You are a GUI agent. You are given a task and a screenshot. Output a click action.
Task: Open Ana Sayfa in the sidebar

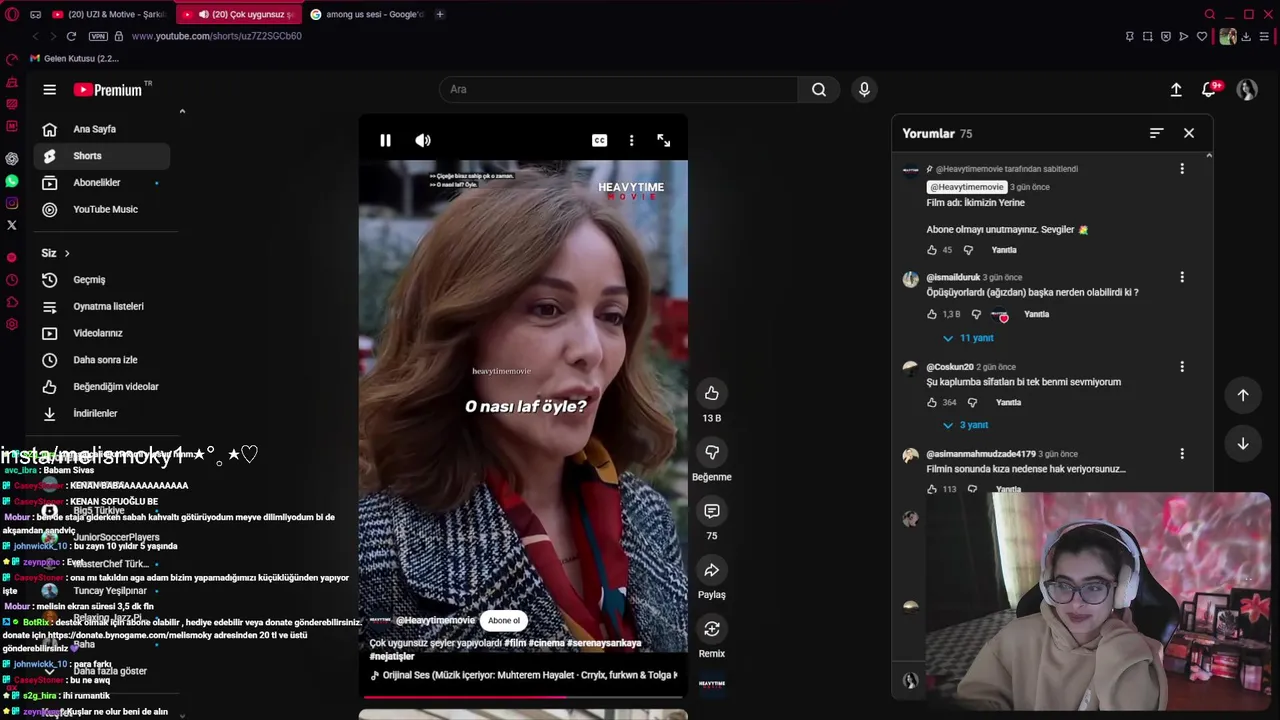102,129
